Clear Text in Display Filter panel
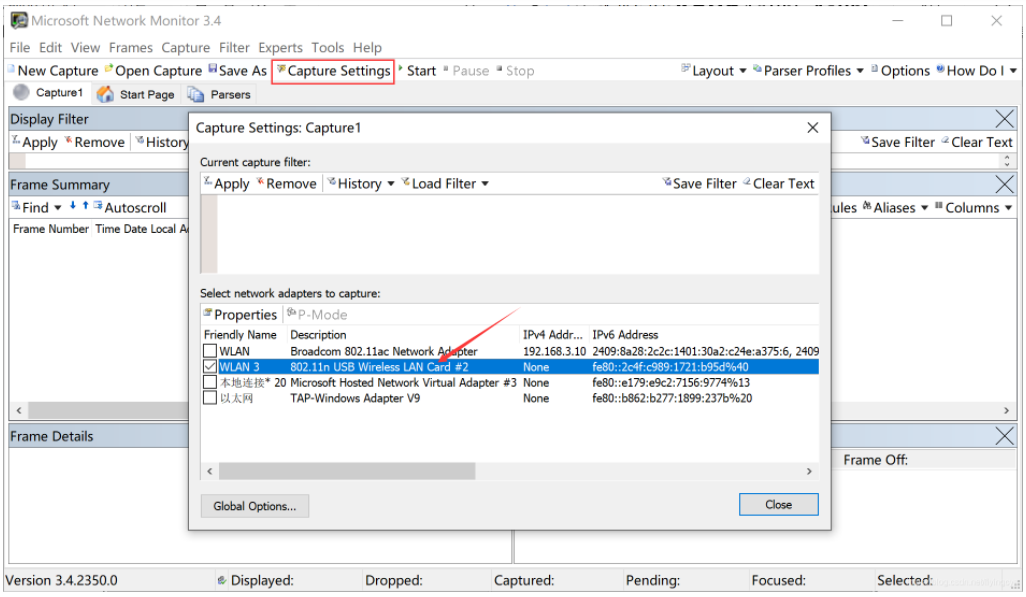The height and width of the screenshot is (597, 1026). tap(977, 142)
